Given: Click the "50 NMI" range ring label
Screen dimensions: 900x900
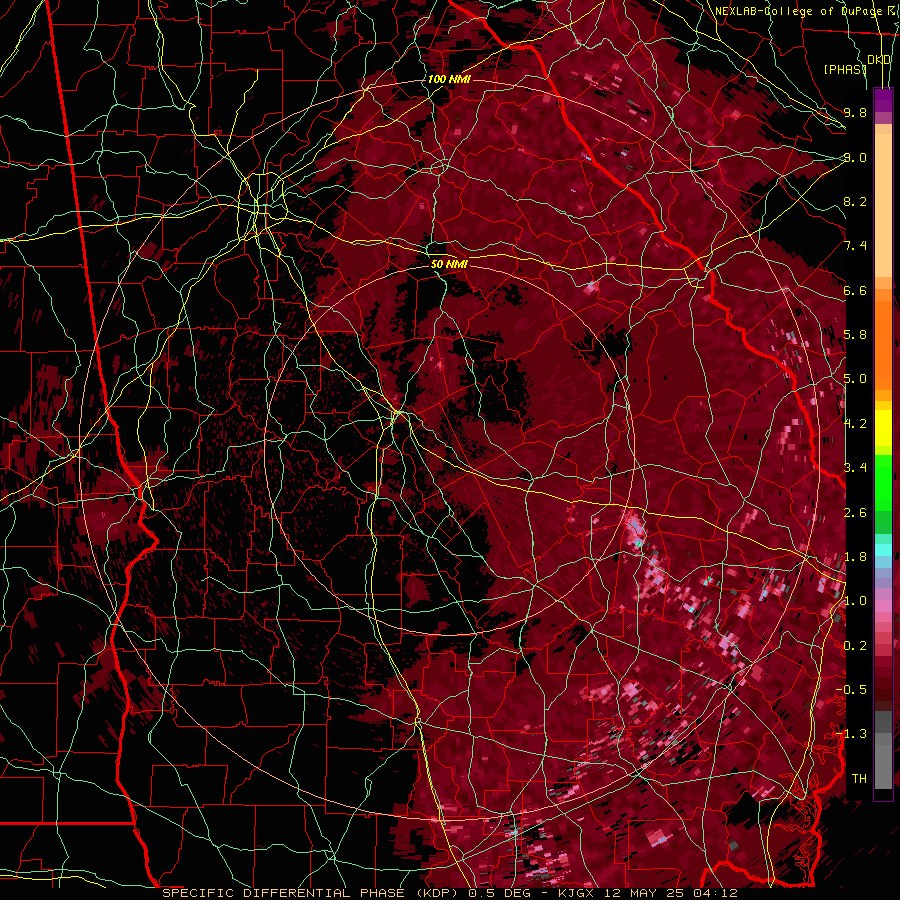Looking at the screenshot, I should coord(449,264).
